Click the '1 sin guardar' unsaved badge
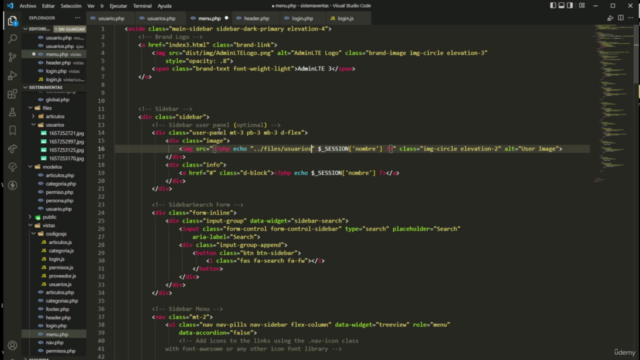 click(x=69, y=29)
